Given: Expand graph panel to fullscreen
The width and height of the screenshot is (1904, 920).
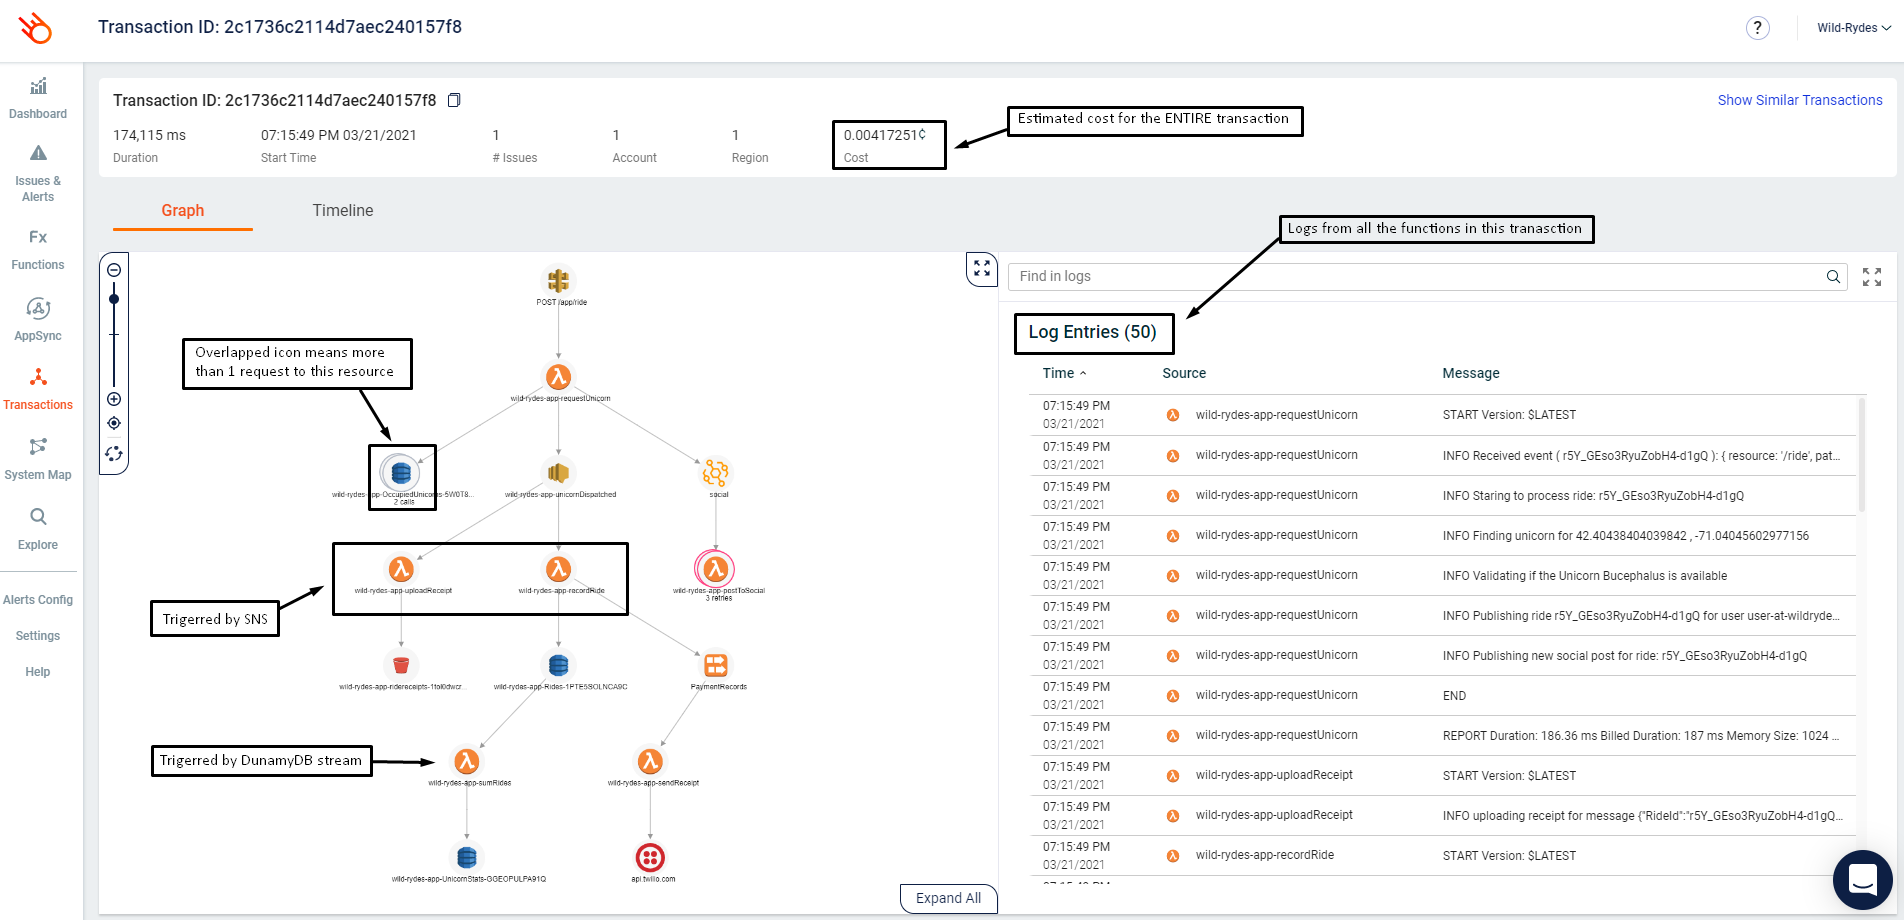Looking at the screenshot, I should [982, 268].
